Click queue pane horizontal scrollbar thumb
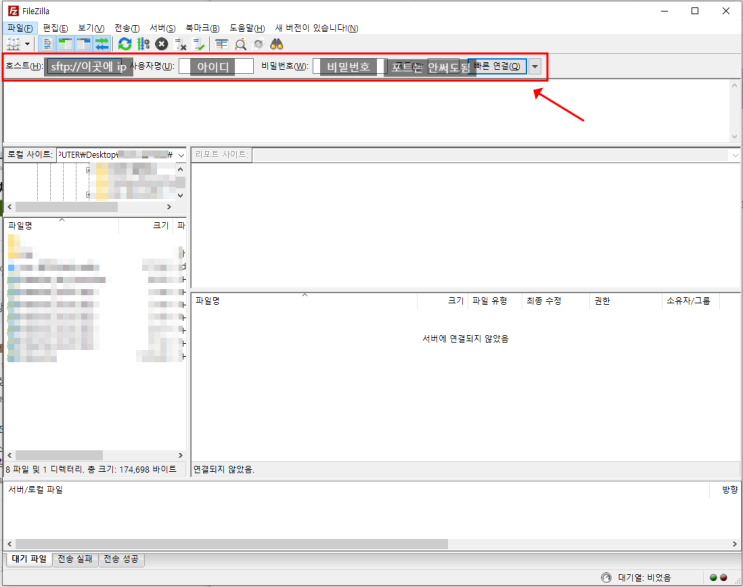 232,544
